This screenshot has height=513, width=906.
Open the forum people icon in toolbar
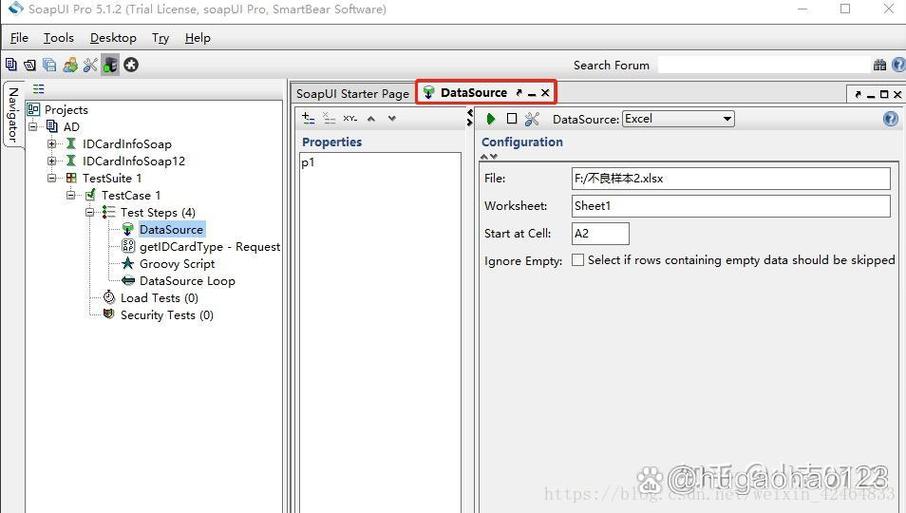click(70, 65)
